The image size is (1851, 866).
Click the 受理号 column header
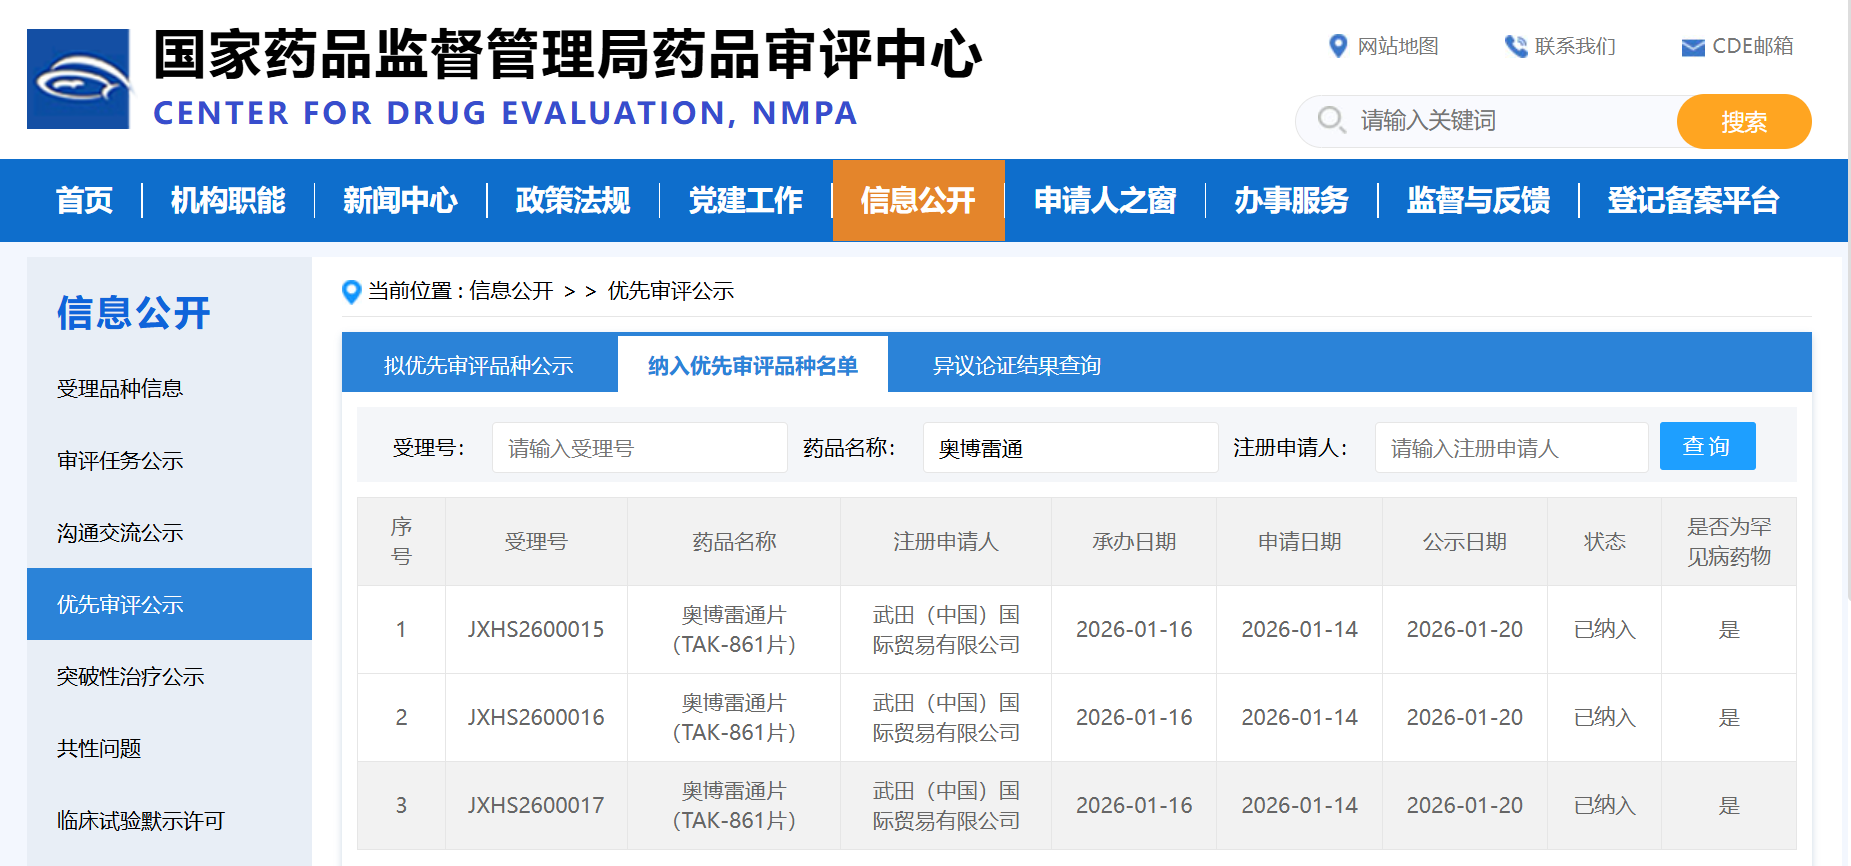[x=536, y=541]
